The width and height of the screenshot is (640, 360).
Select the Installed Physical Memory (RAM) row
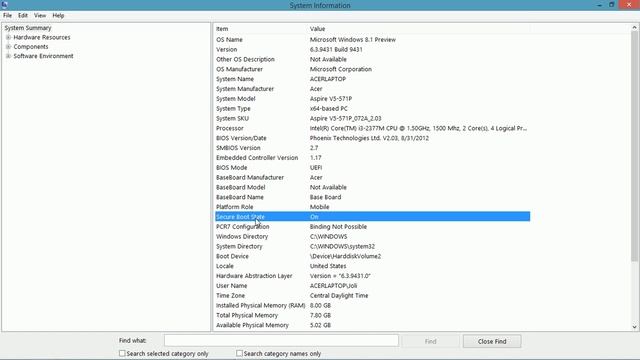(x=372, y=305)
